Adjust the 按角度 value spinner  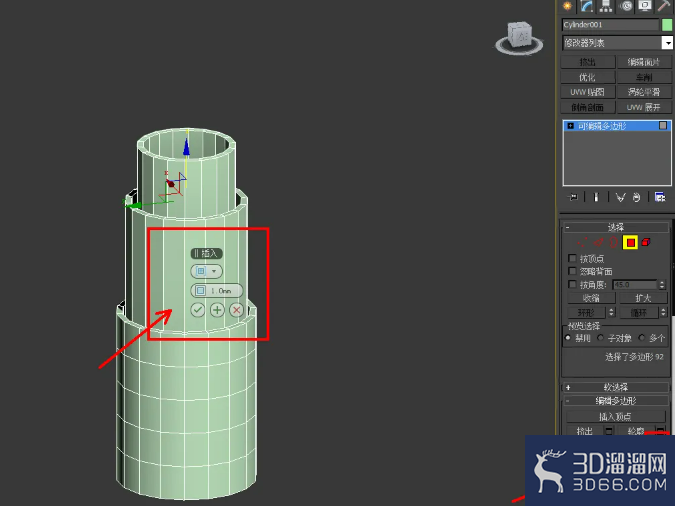tap(662, 285)
